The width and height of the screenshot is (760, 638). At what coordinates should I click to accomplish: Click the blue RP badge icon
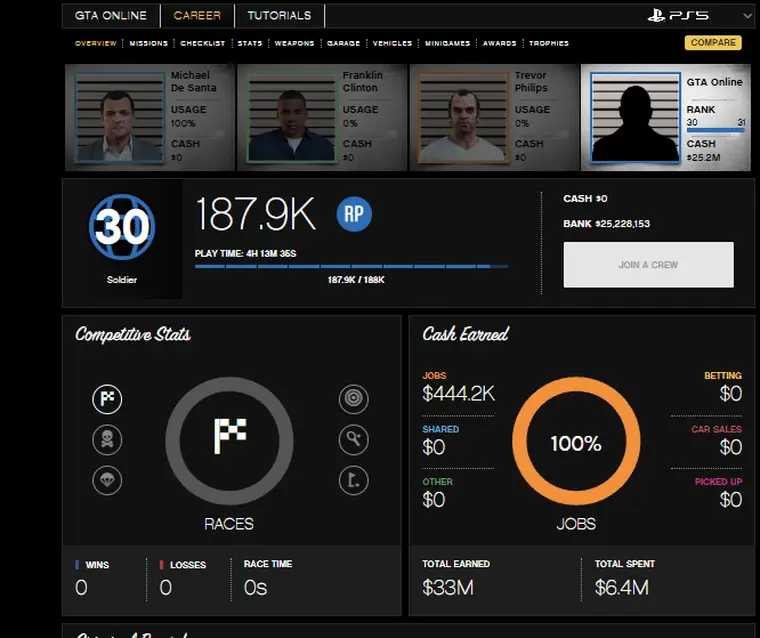(x=353, y=214)
